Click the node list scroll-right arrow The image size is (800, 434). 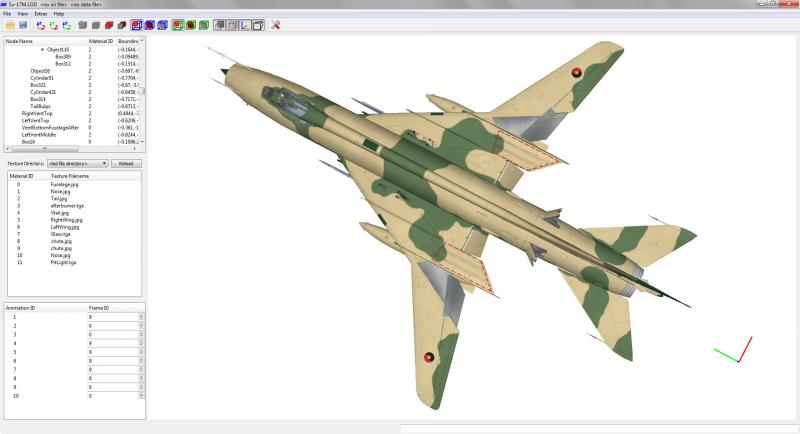point(135,149)
